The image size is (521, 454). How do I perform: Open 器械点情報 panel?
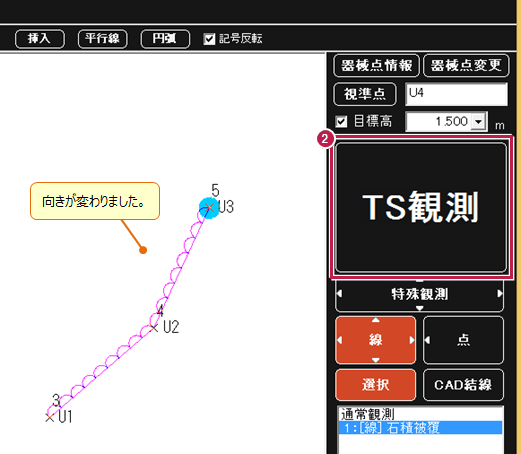click(376, 65)
